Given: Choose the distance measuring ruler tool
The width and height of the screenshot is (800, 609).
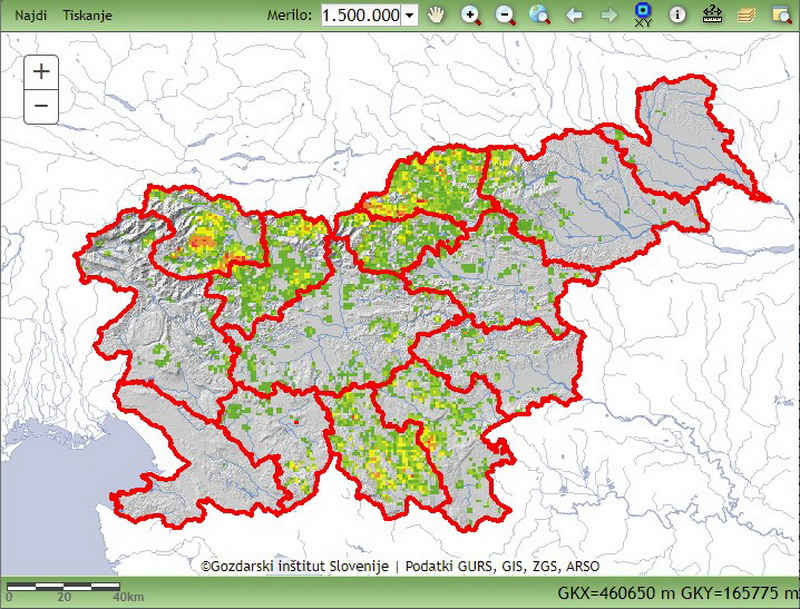Looking at the screenshot, I should (712, 15).
